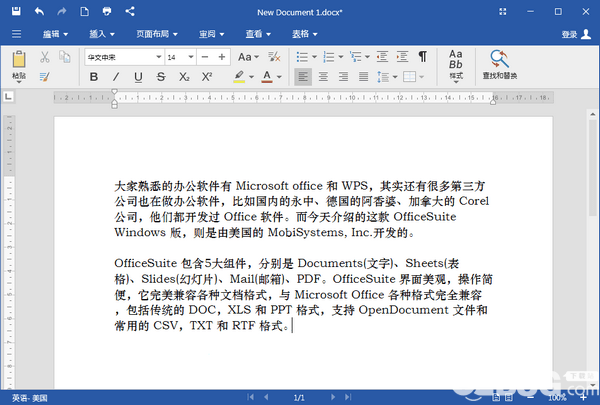This screenshot has width=600, height=405.
Task: Click the scrollbar up arrow
Action: (593, 114)
